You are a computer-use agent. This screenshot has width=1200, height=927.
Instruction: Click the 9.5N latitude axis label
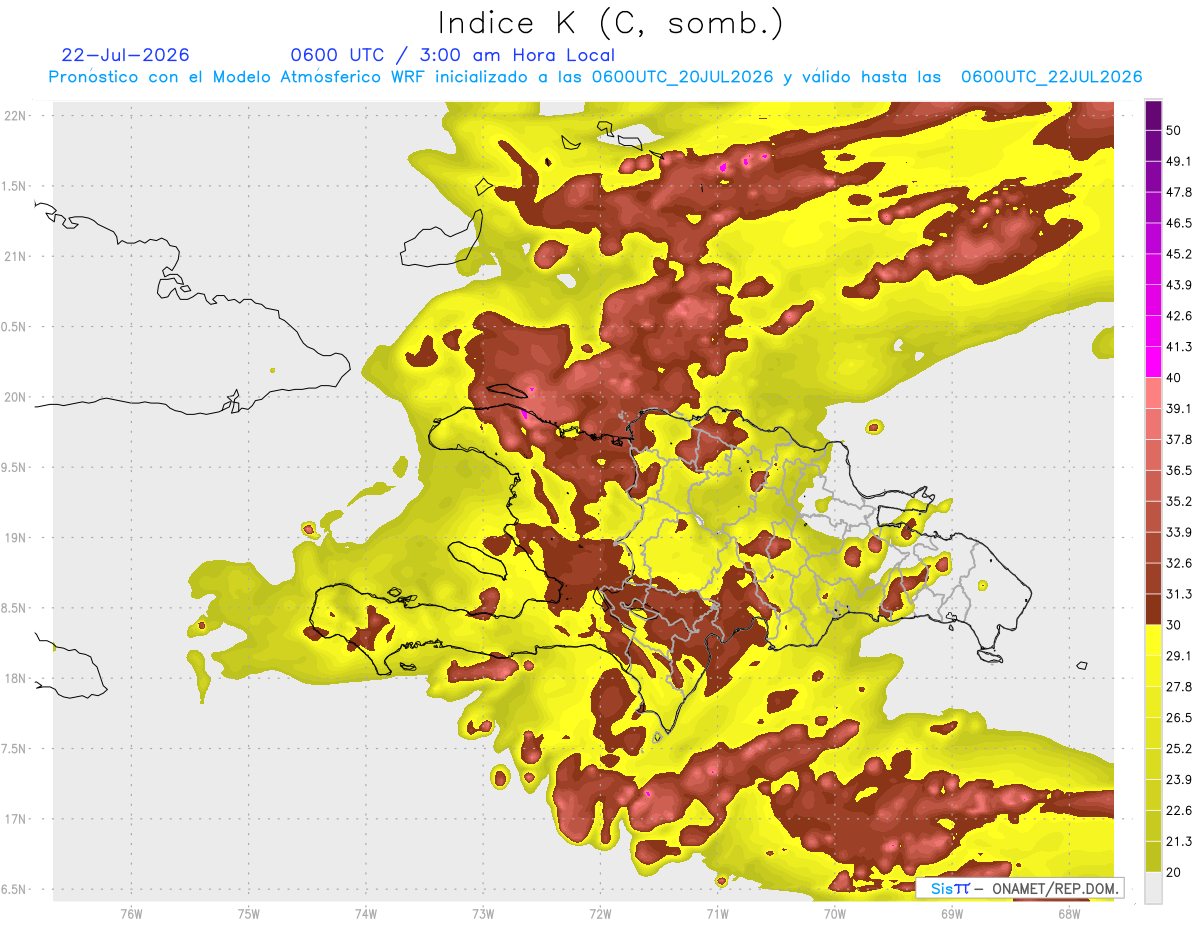tap(14, 467)
